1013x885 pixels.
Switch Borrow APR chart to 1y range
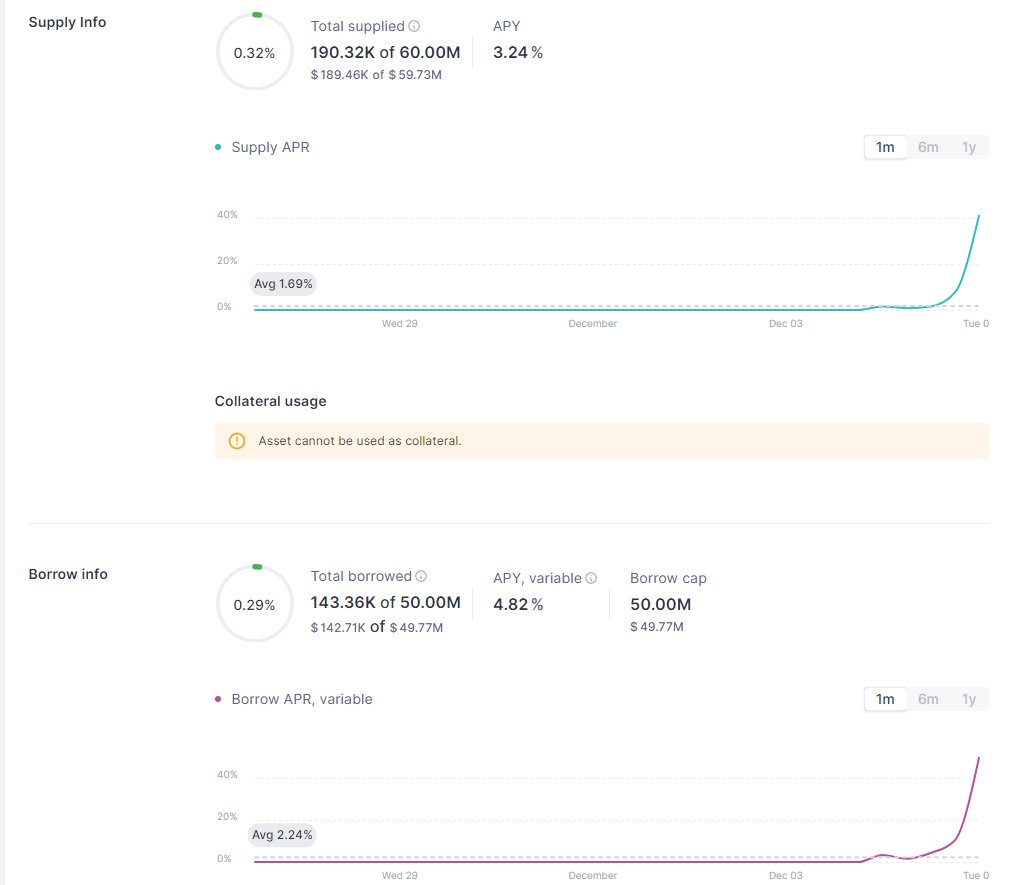pyautogui.click(x=969, y=699)
